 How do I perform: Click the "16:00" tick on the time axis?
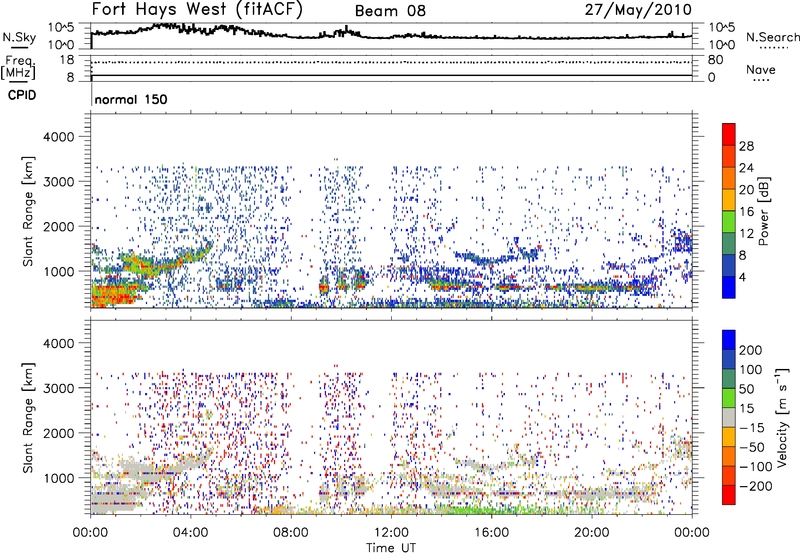pos(491,533)
